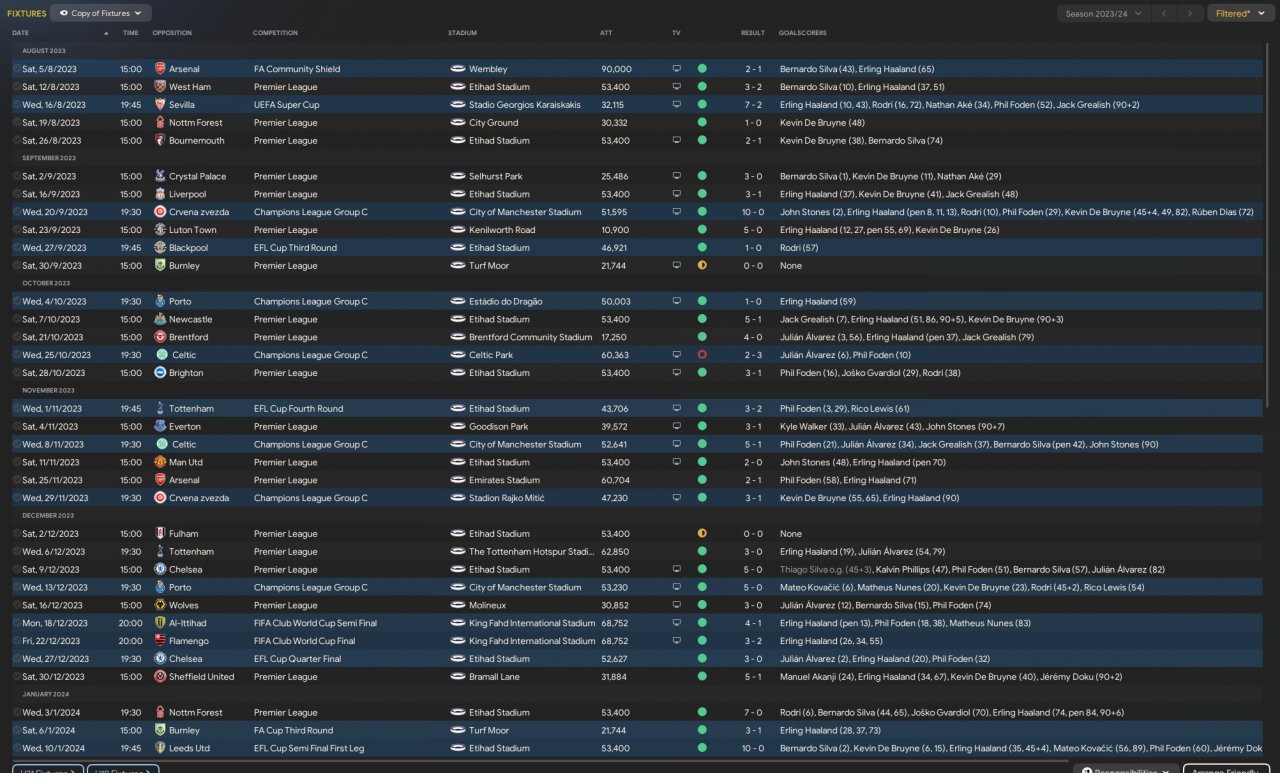This screenshot has height=773, width=1280.
Task: Open the 10 - 0 result against Crvena zvezda
Action: tap(753, 212)
